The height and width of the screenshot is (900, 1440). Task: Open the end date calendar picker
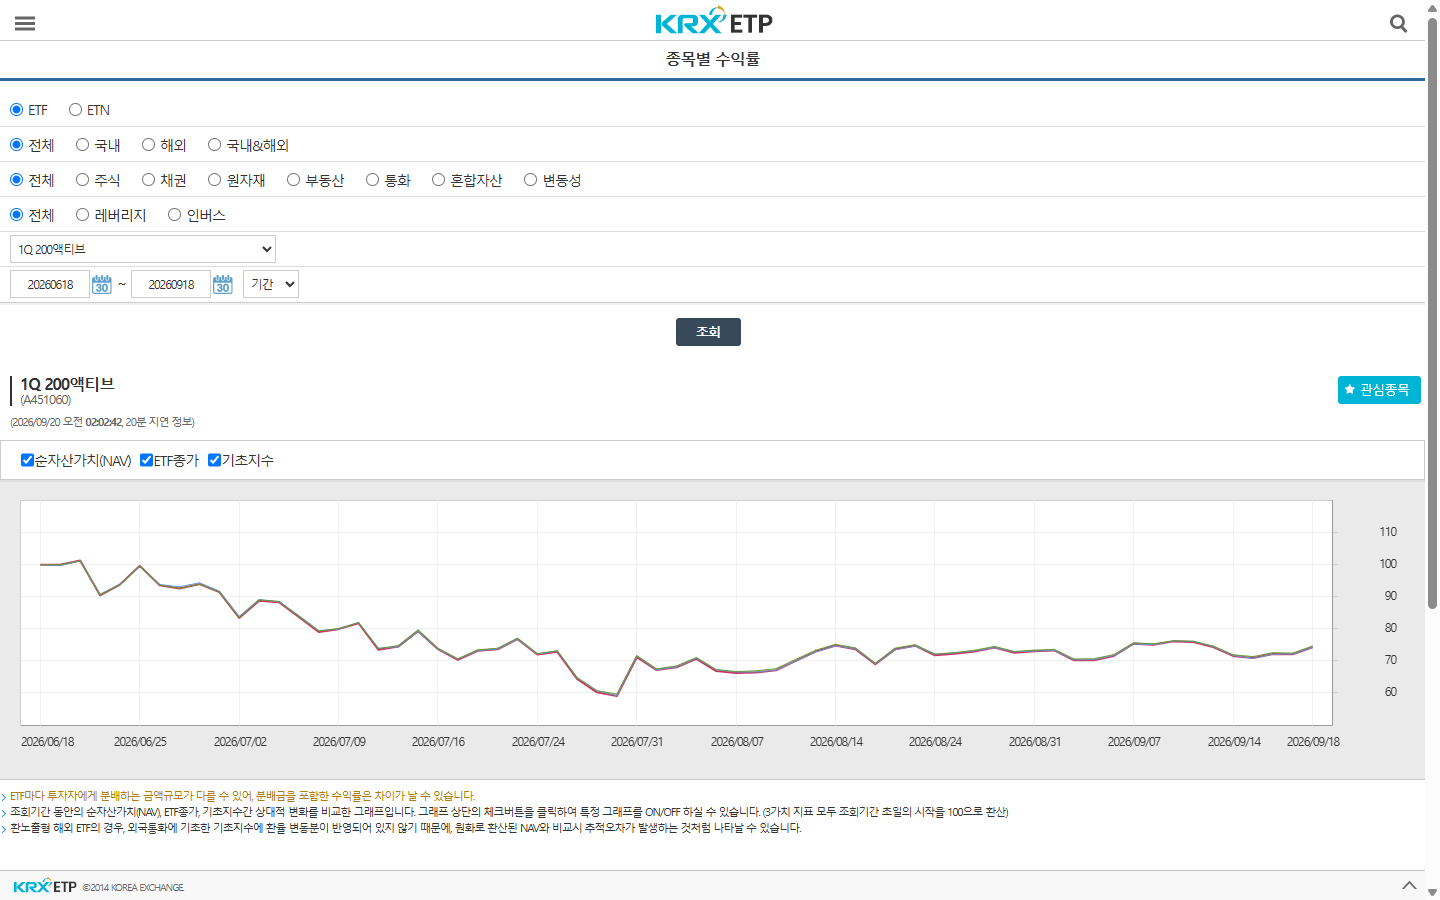click(x=223, y=284)
